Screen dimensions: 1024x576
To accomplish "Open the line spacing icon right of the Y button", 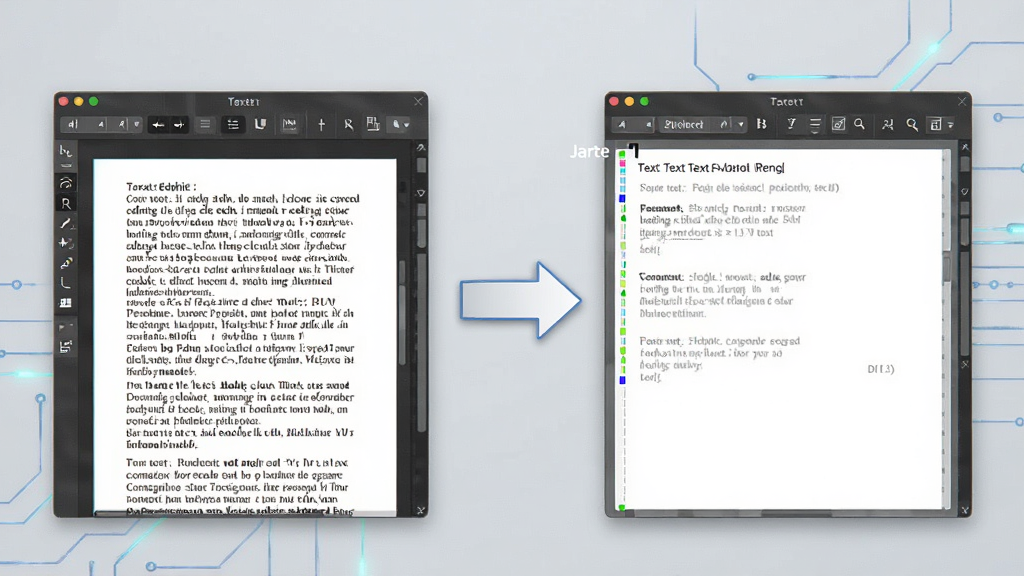I will (815, 124).
